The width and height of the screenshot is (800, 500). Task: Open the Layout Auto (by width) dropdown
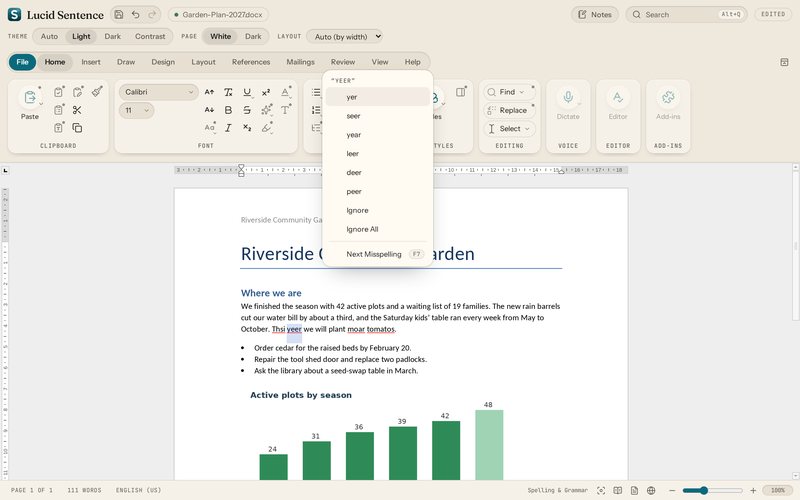[x=344, y=36]
